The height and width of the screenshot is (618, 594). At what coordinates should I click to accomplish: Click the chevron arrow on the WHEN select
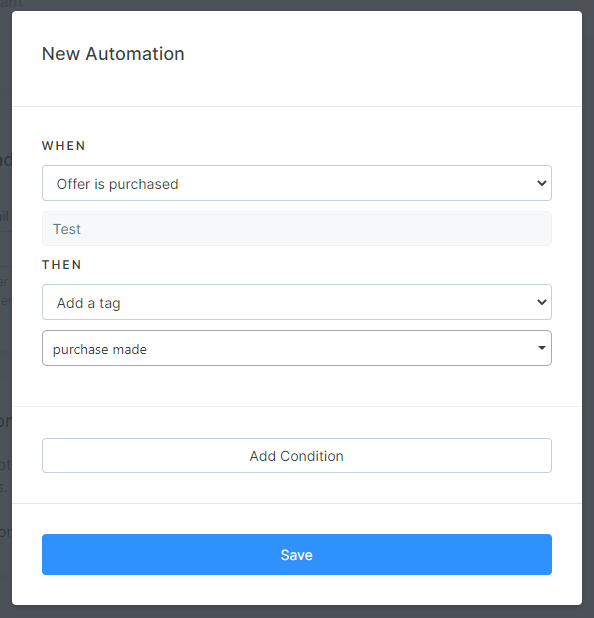coord(542,183)
